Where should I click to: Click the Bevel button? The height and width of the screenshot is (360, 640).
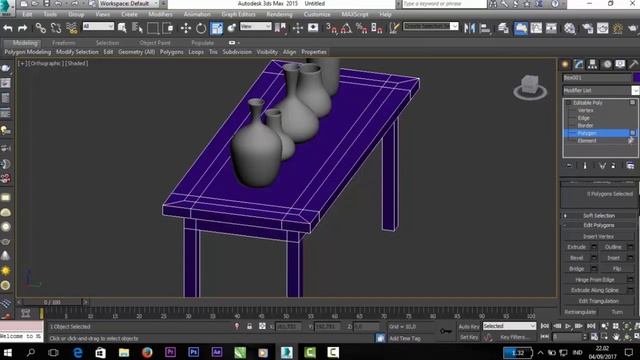click(577, 258)
